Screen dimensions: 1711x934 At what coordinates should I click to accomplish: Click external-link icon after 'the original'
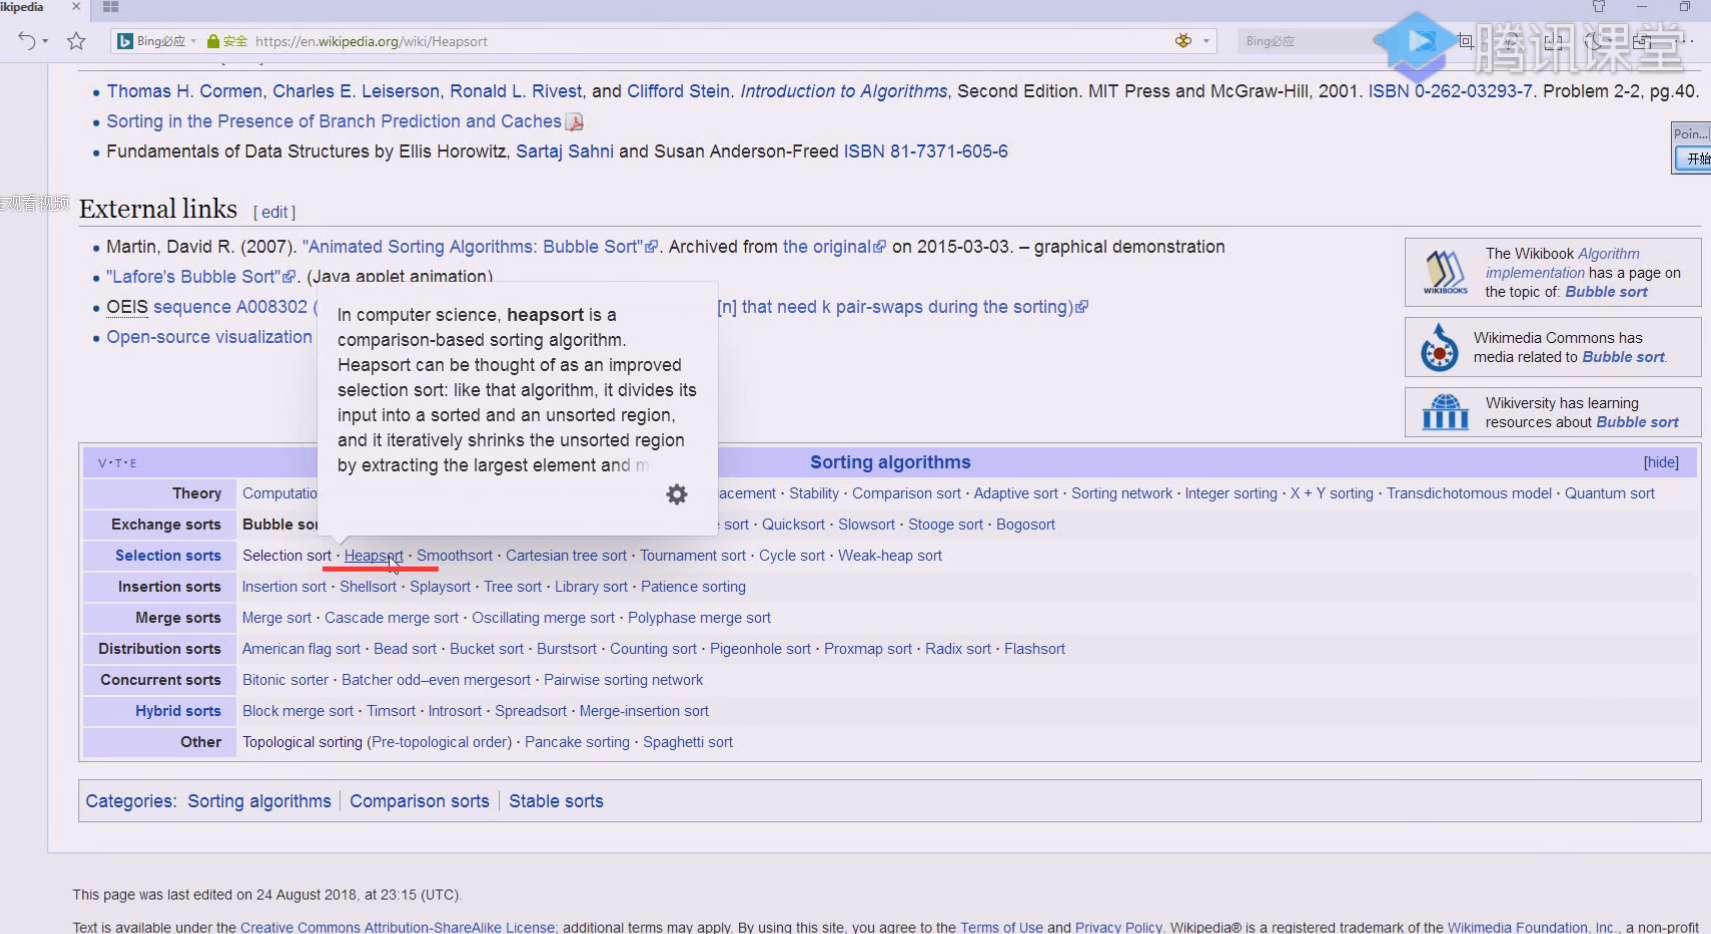tap(880, 247)
